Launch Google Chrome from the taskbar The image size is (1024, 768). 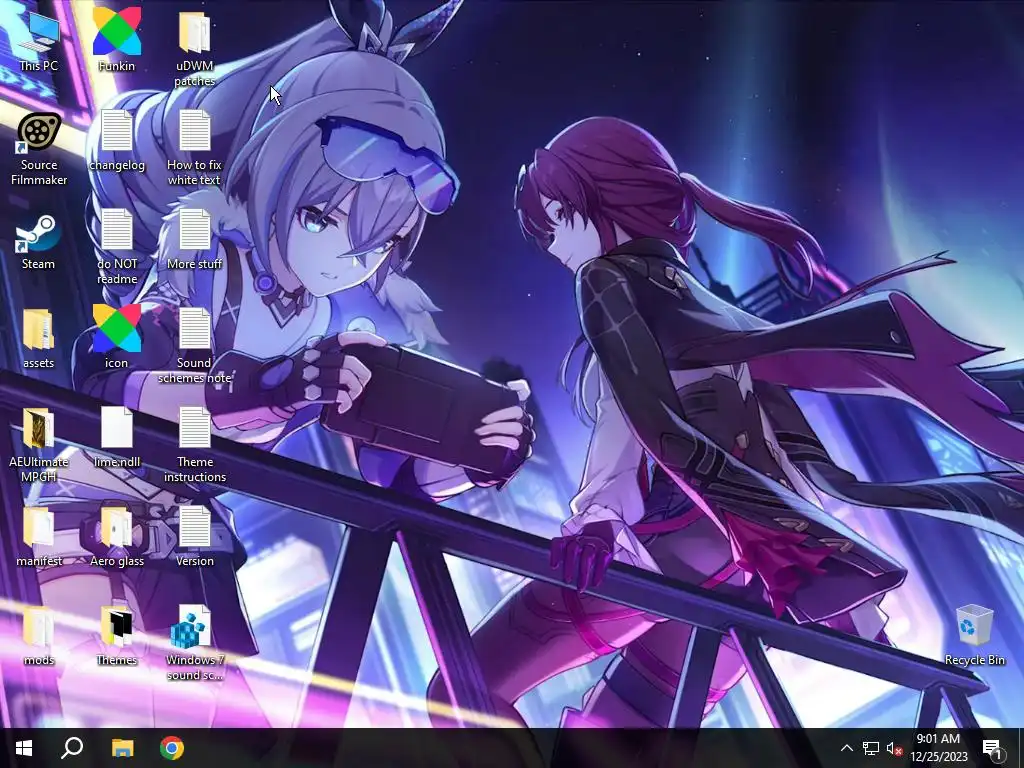click(x=172, y=748)
